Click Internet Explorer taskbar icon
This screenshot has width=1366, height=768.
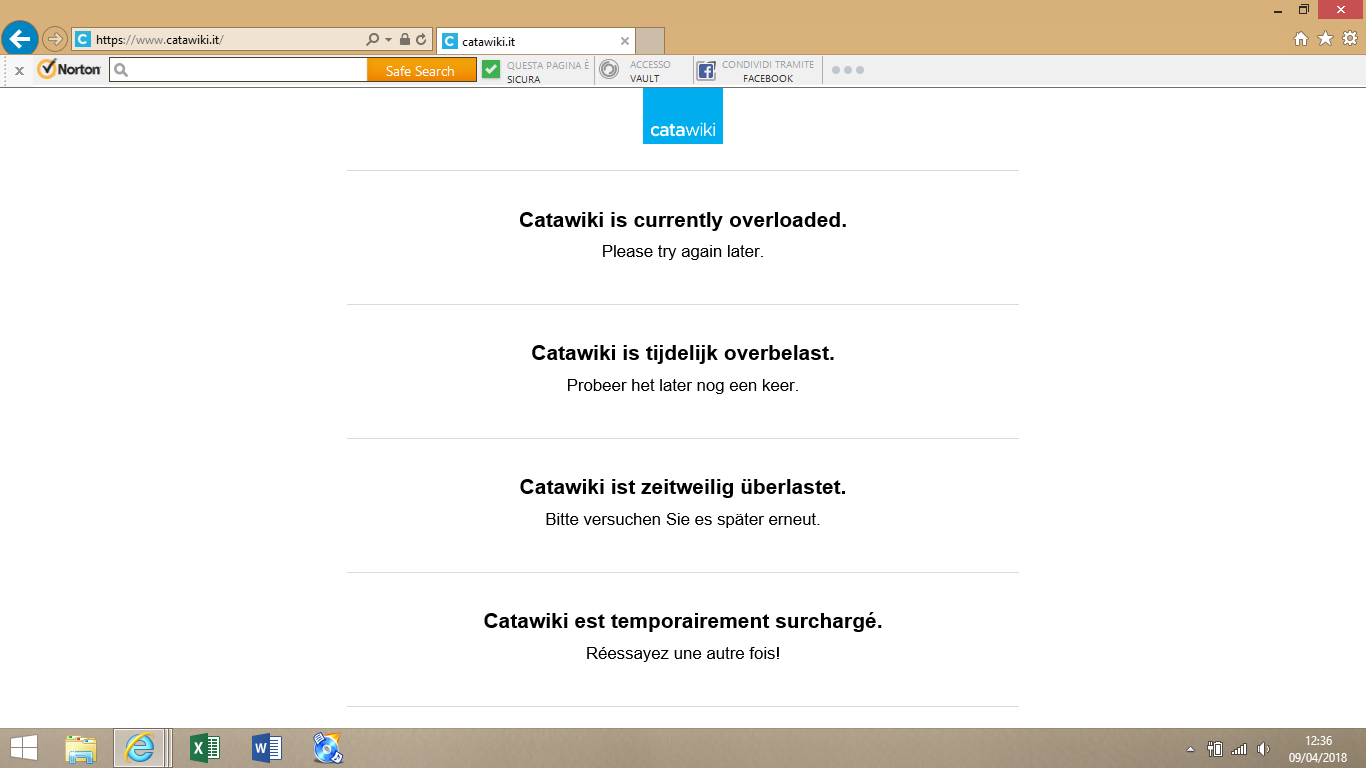(140, 748)
